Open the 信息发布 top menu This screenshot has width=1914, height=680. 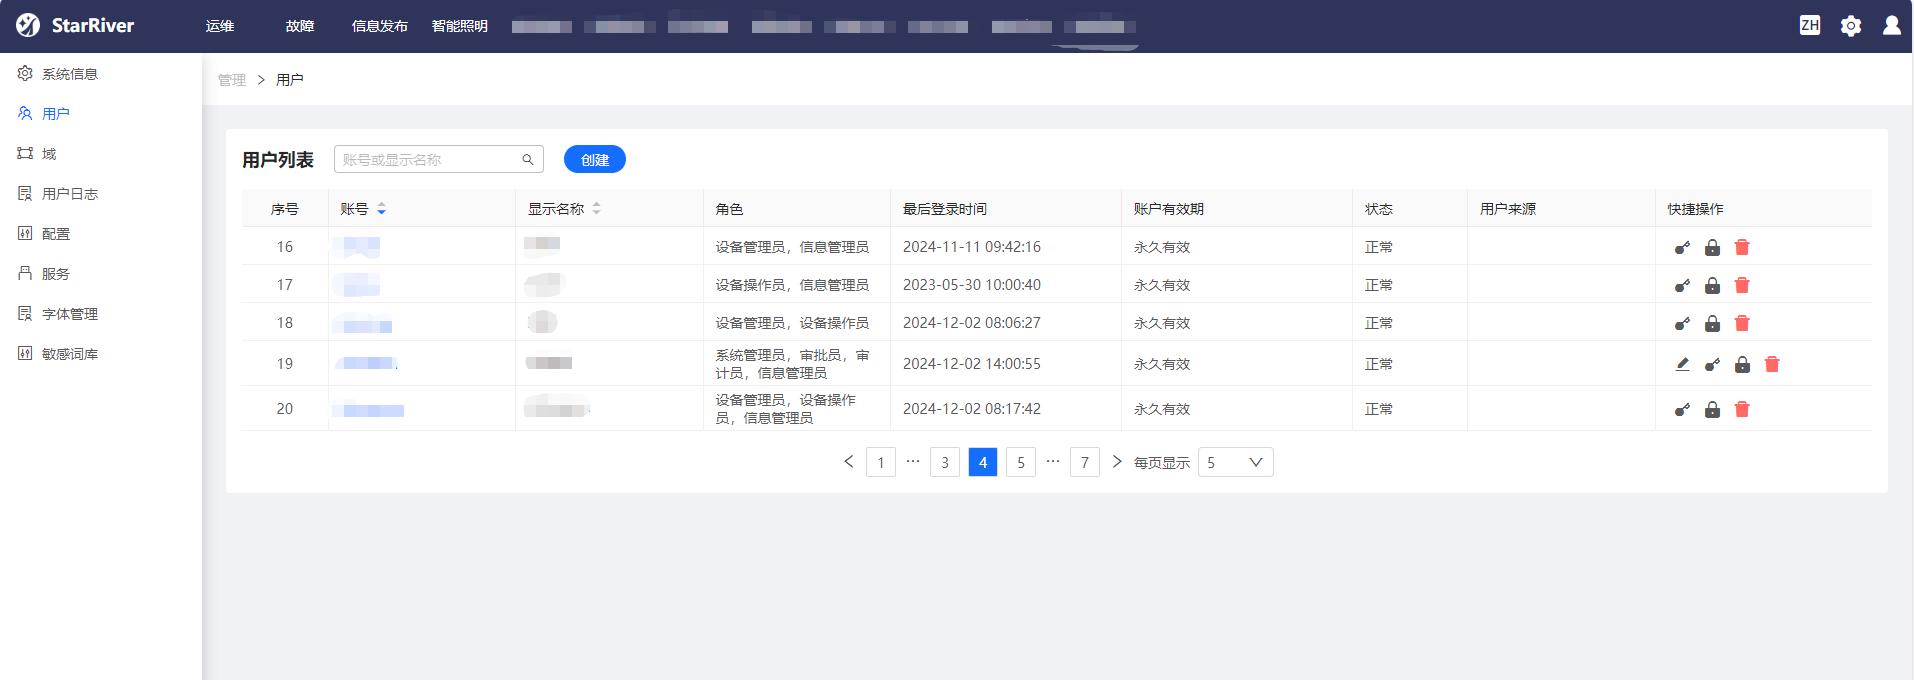point(380,26)
